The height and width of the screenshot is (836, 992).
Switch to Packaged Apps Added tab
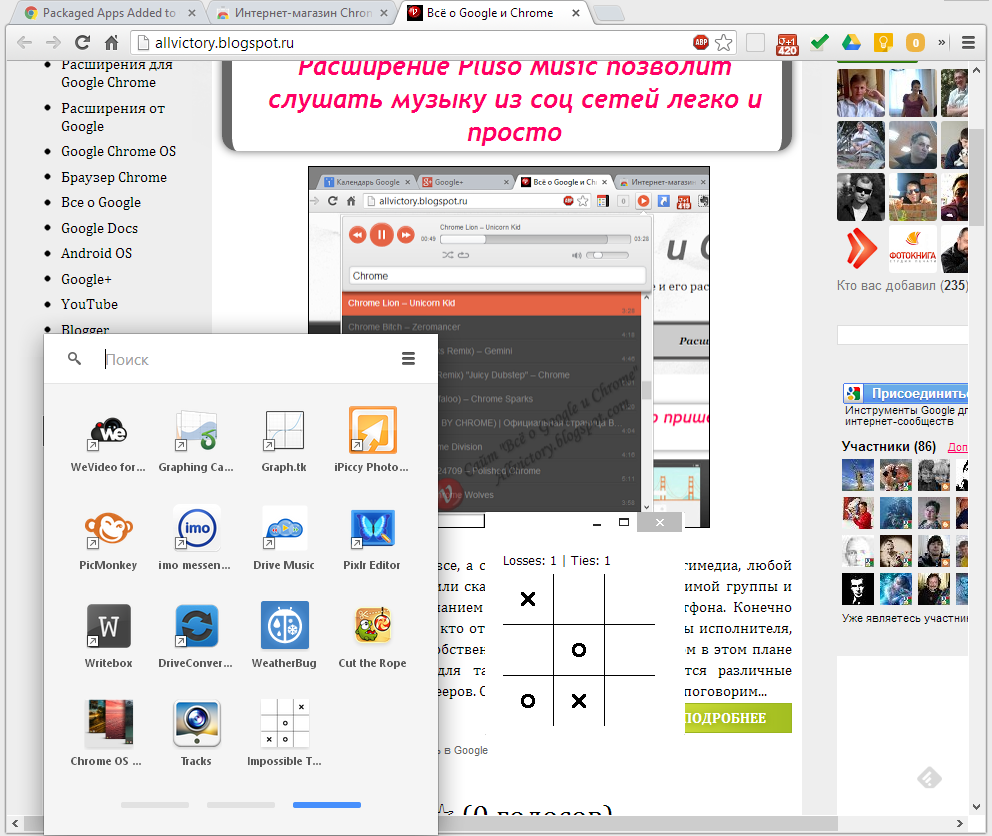[x=108, y=13]
